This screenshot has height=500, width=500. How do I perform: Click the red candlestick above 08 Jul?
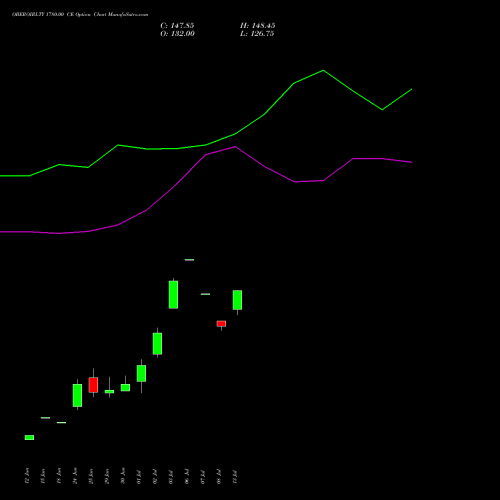coord(221,324)
